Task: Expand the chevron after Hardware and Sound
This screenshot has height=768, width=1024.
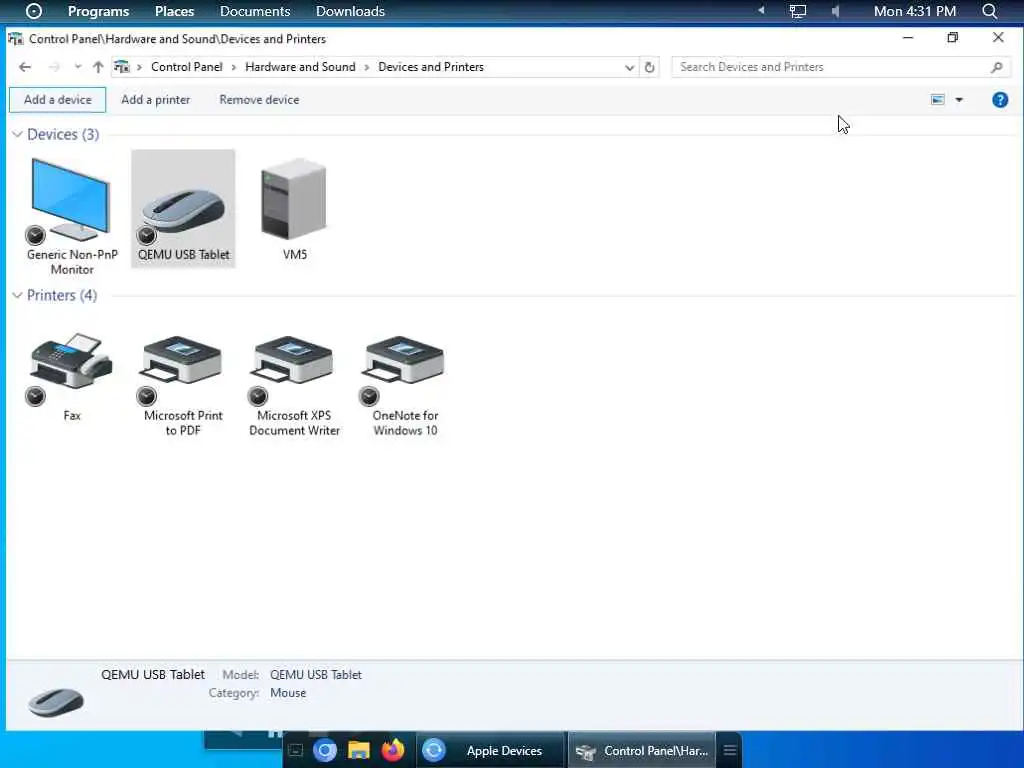Action: pyautogui.click(x=367, y=67)
